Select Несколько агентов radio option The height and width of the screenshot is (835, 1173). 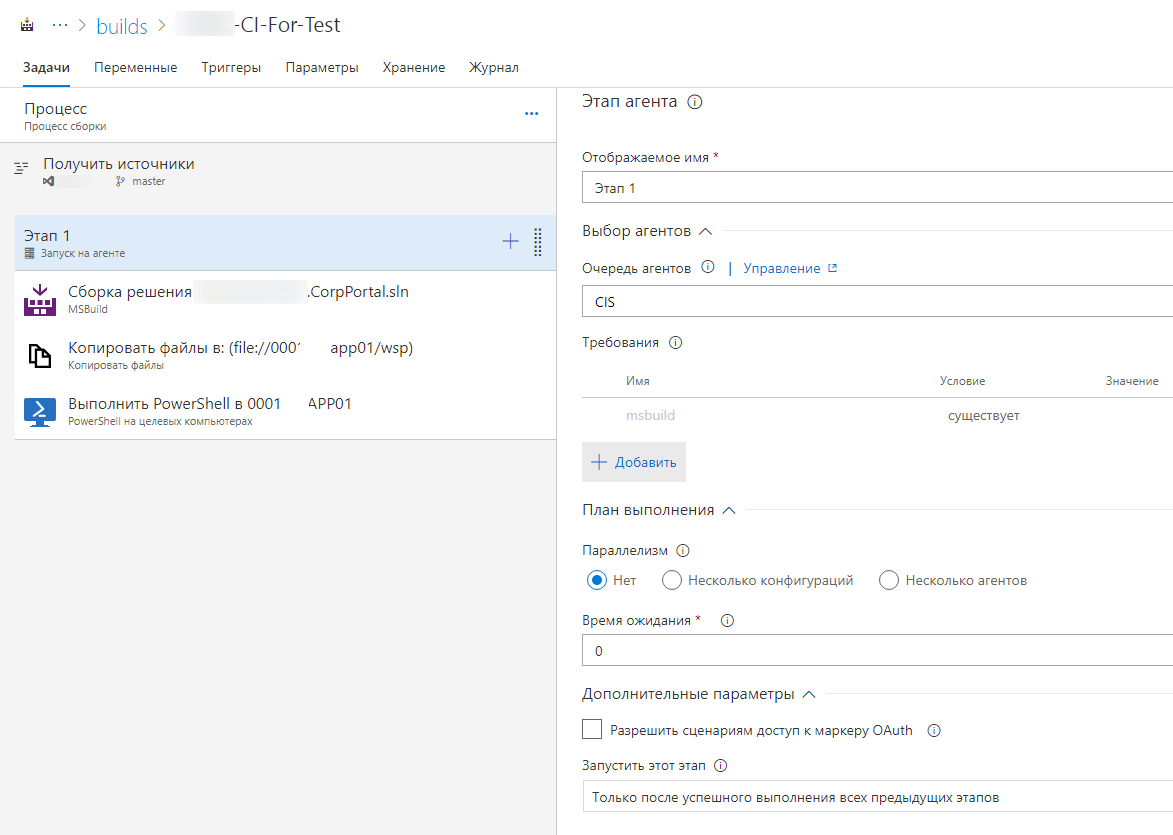point(889,580)
